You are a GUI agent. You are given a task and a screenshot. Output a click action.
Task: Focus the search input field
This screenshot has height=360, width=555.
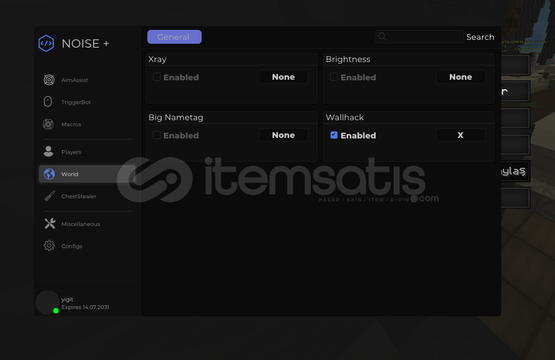point(419,36)
